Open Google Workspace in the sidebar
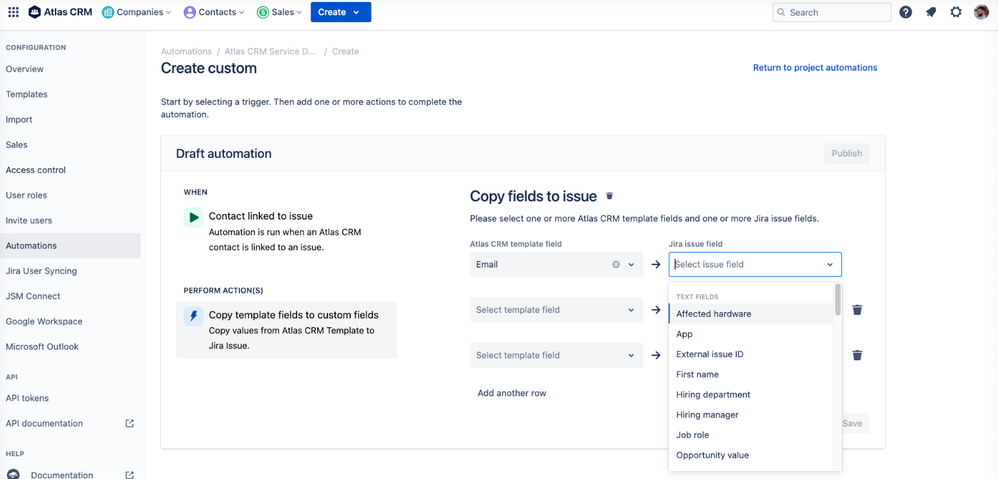998x479 pixels. (70, 322)
